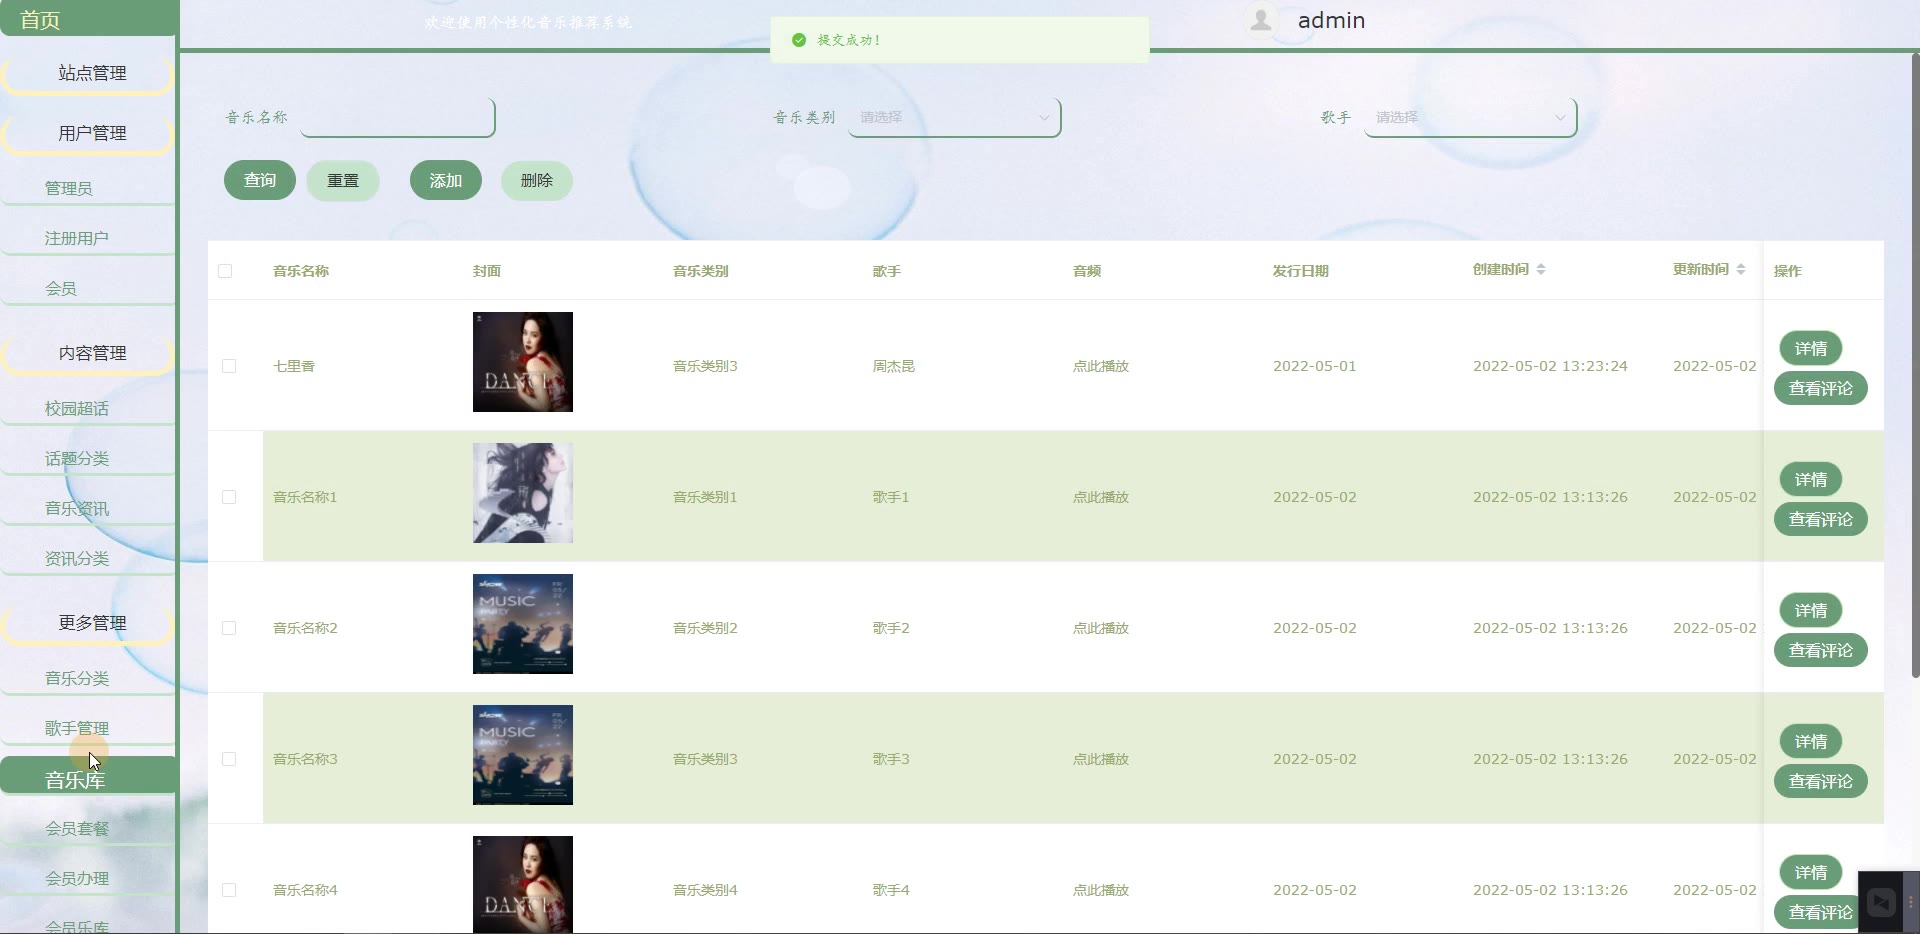The image size is (1920, 934).
Task: Expand the 站点管理 sidebar section
Action: pos(89,73)
